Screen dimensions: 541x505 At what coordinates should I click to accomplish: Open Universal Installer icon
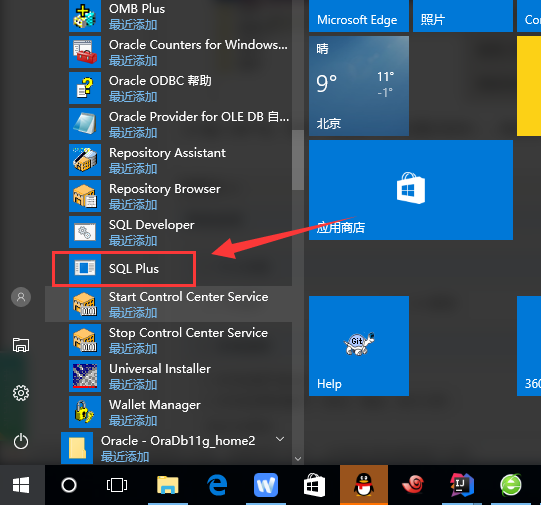pos(85,376)
